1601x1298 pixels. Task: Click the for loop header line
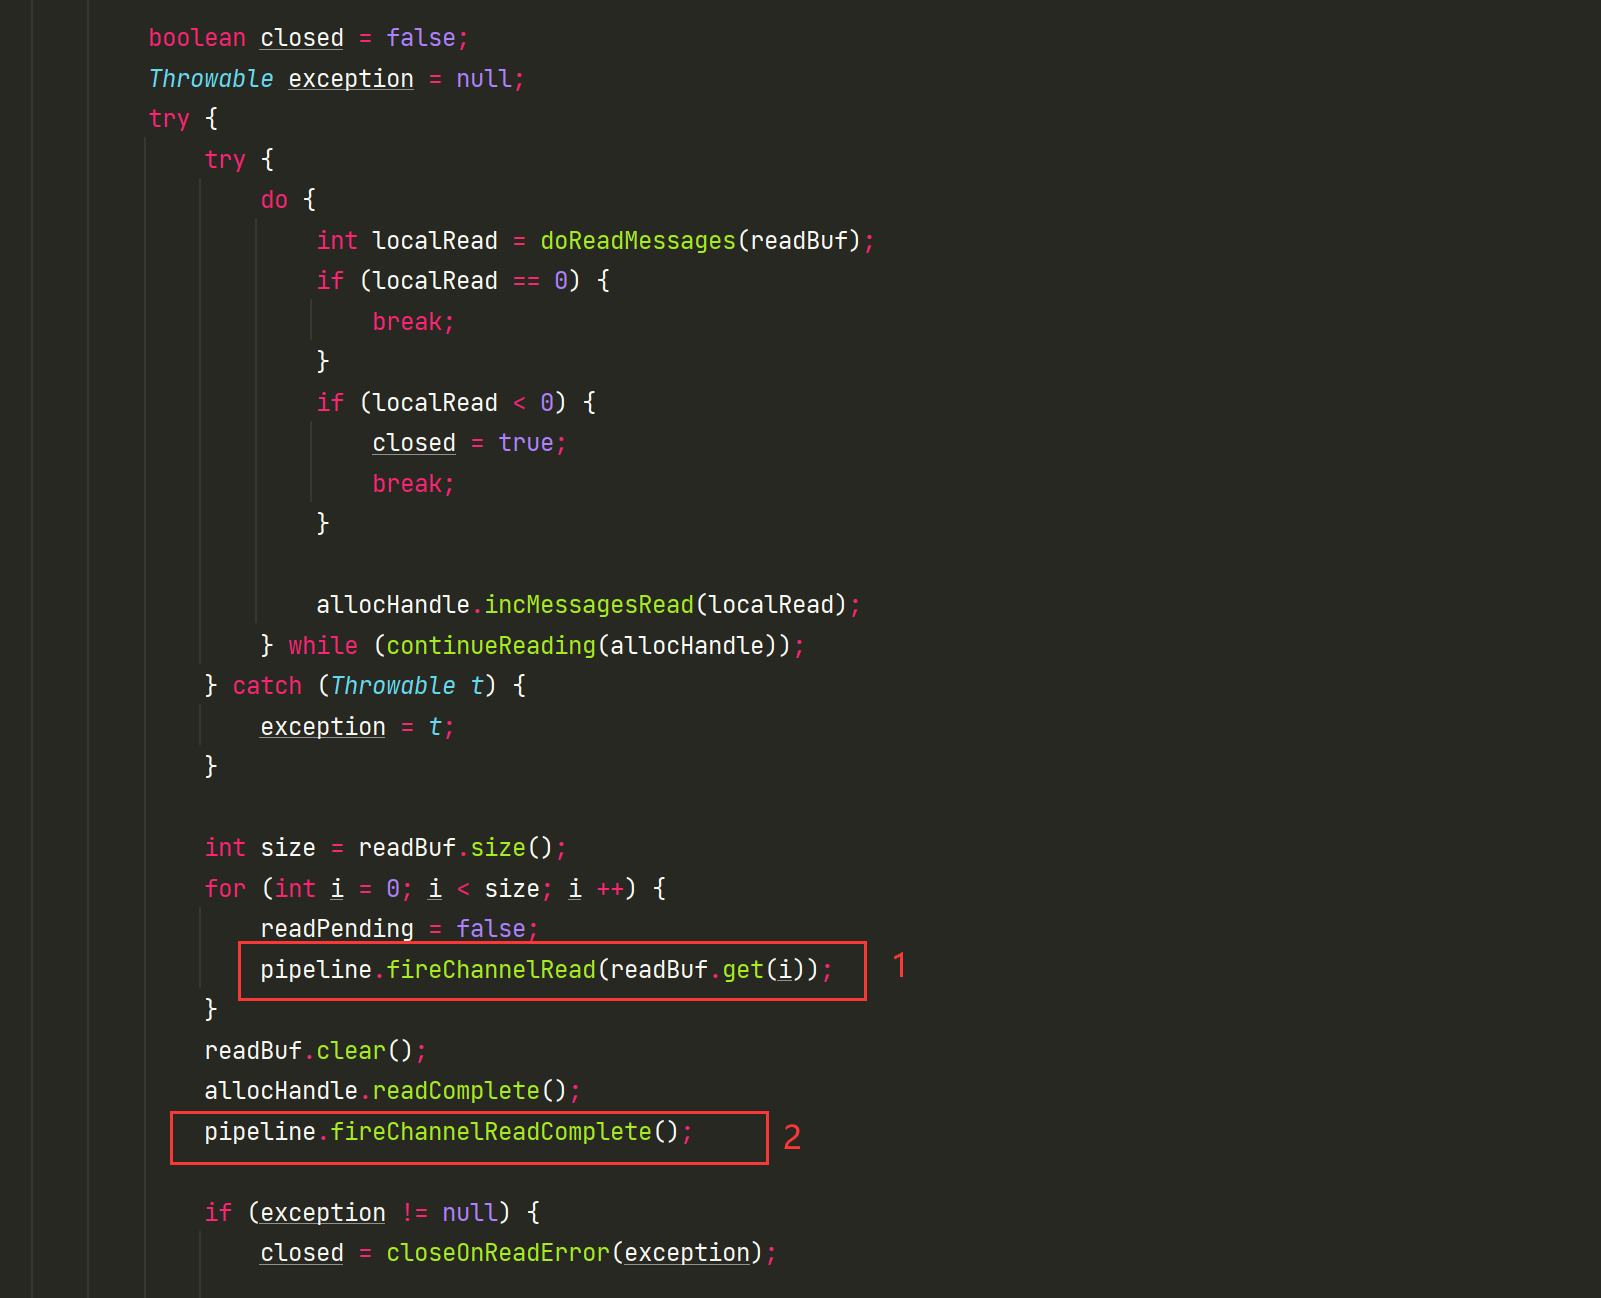point(435,889)
